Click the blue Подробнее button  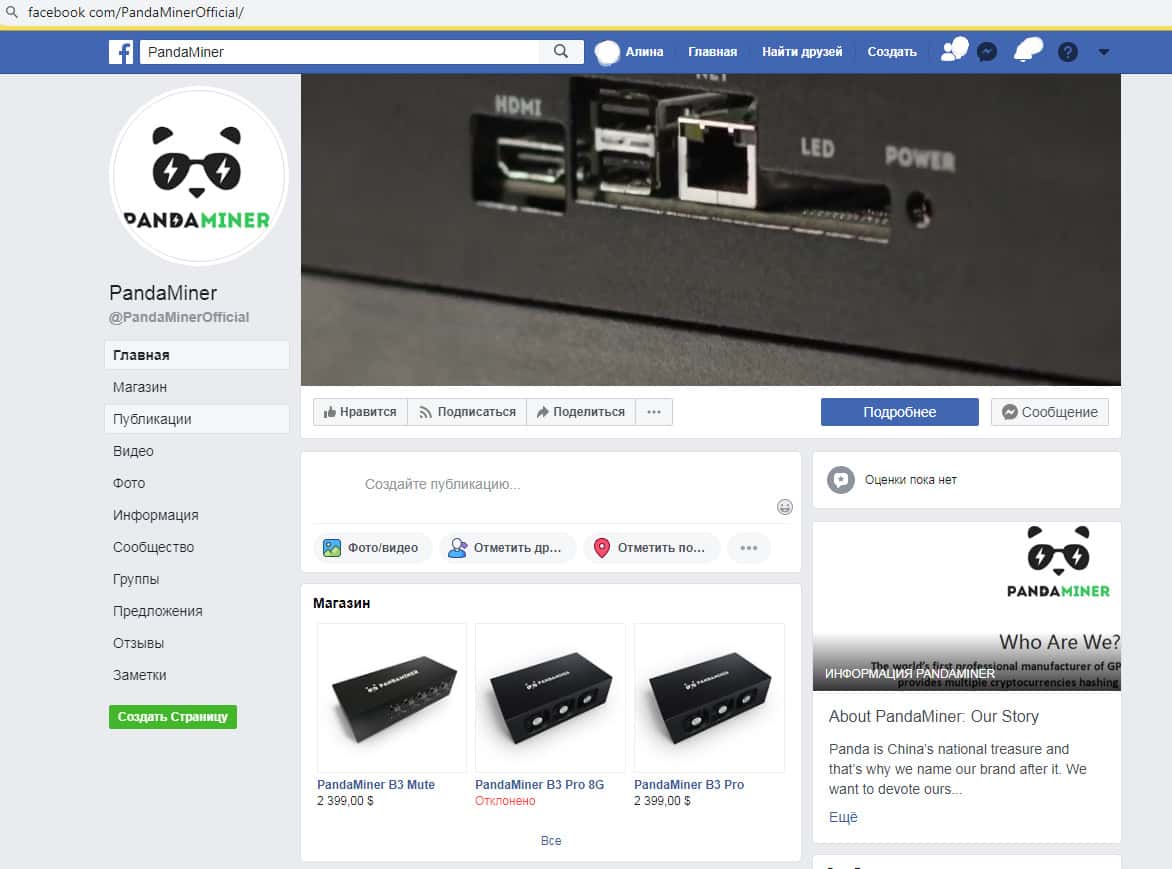[x=899, y=412]
